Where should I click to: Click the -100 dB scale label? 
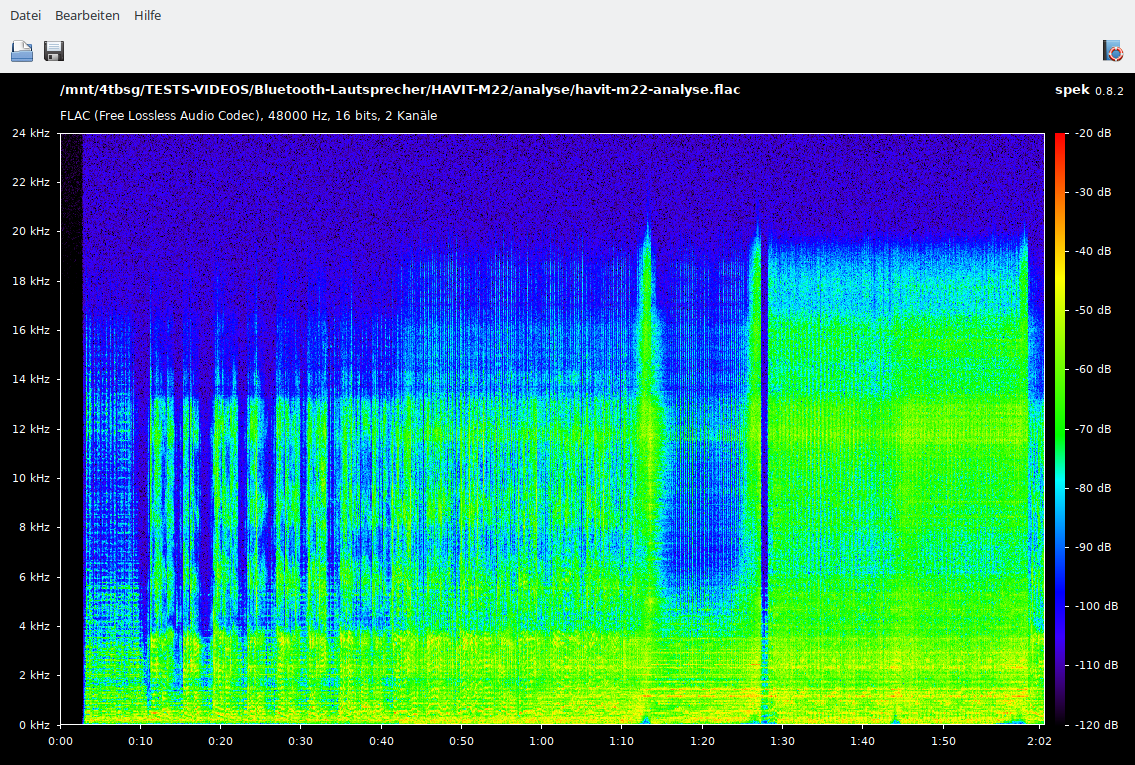pos(1096,606)
